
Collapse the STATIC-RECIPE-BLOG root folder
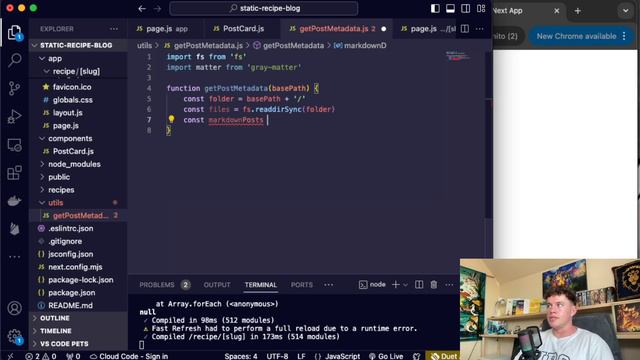78,45
